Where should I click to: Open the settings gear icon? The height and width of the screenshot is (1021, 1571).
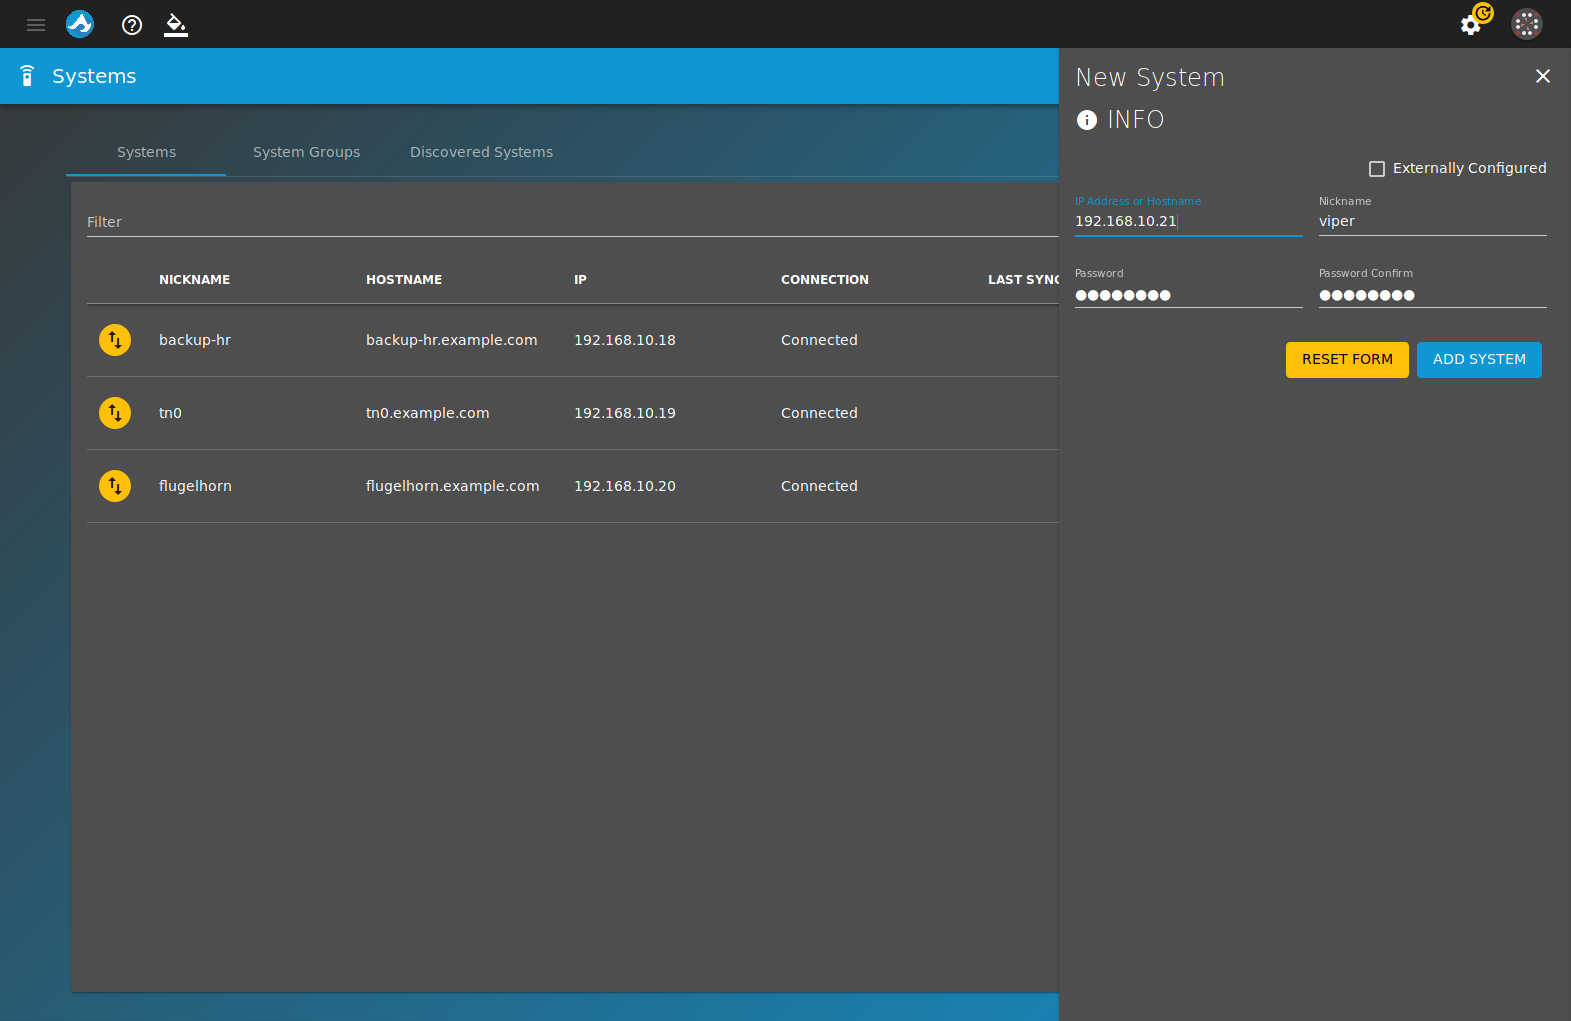click(x=1471, y=25)
